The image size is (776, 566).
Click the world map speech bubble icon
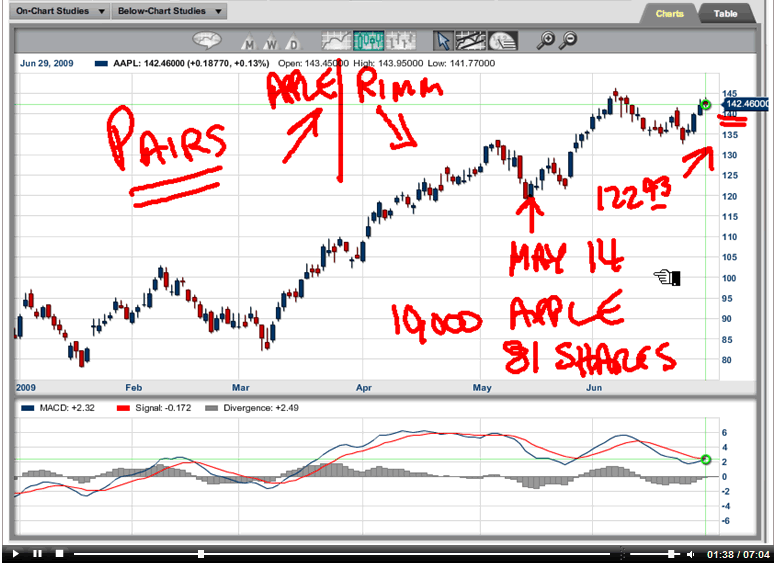pyautogui.click(x=206, y=41)
